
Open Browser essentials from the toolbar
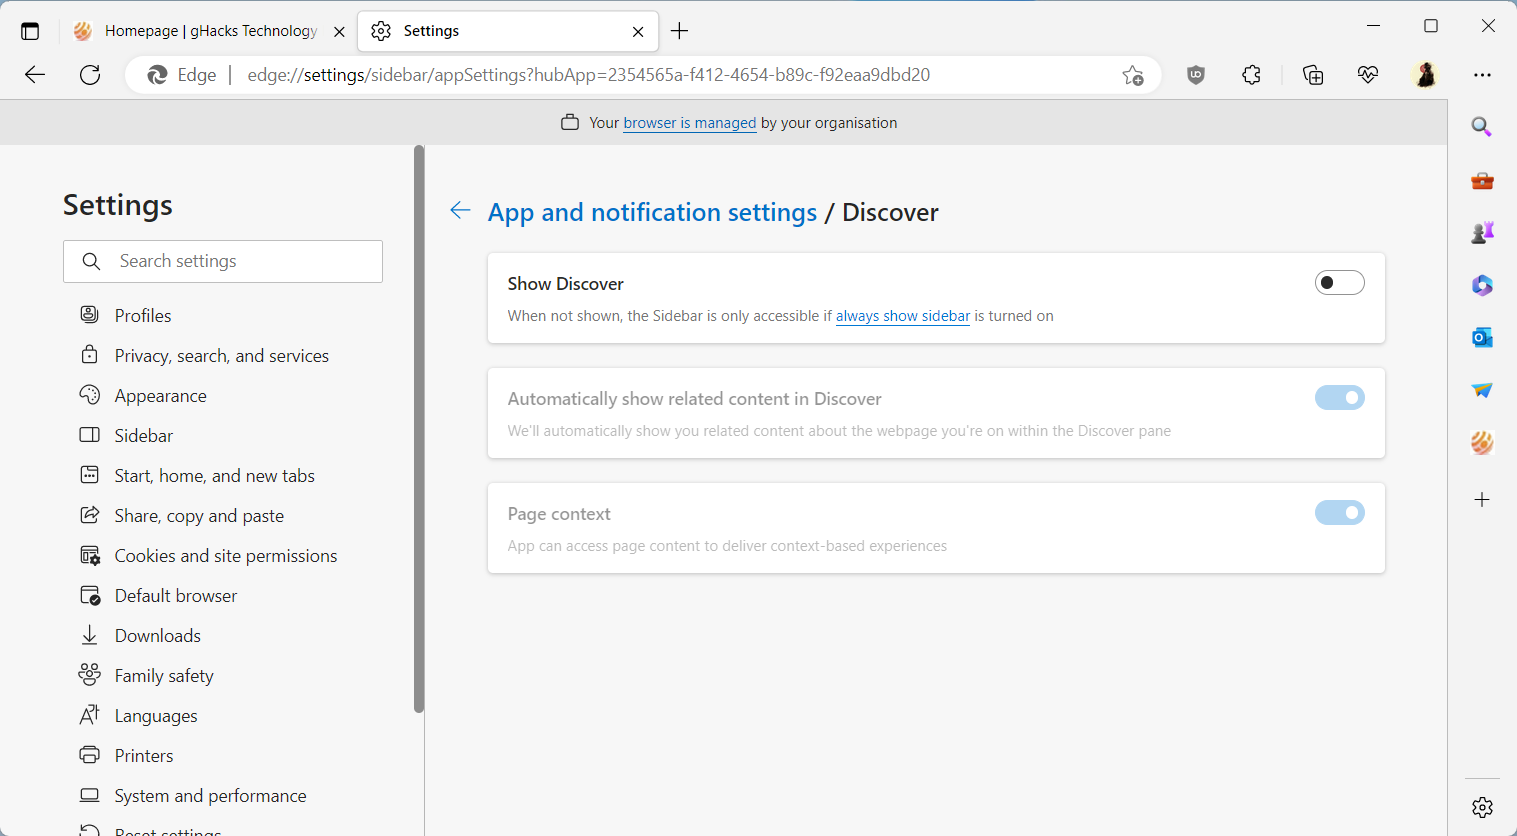[x=1367, y=74]
